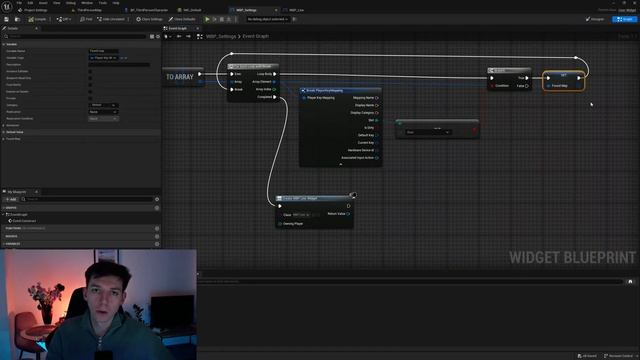Viewport: 640px width, 360px height.
Task: Expand the Default Value section
Action: (x=4, y=132)
